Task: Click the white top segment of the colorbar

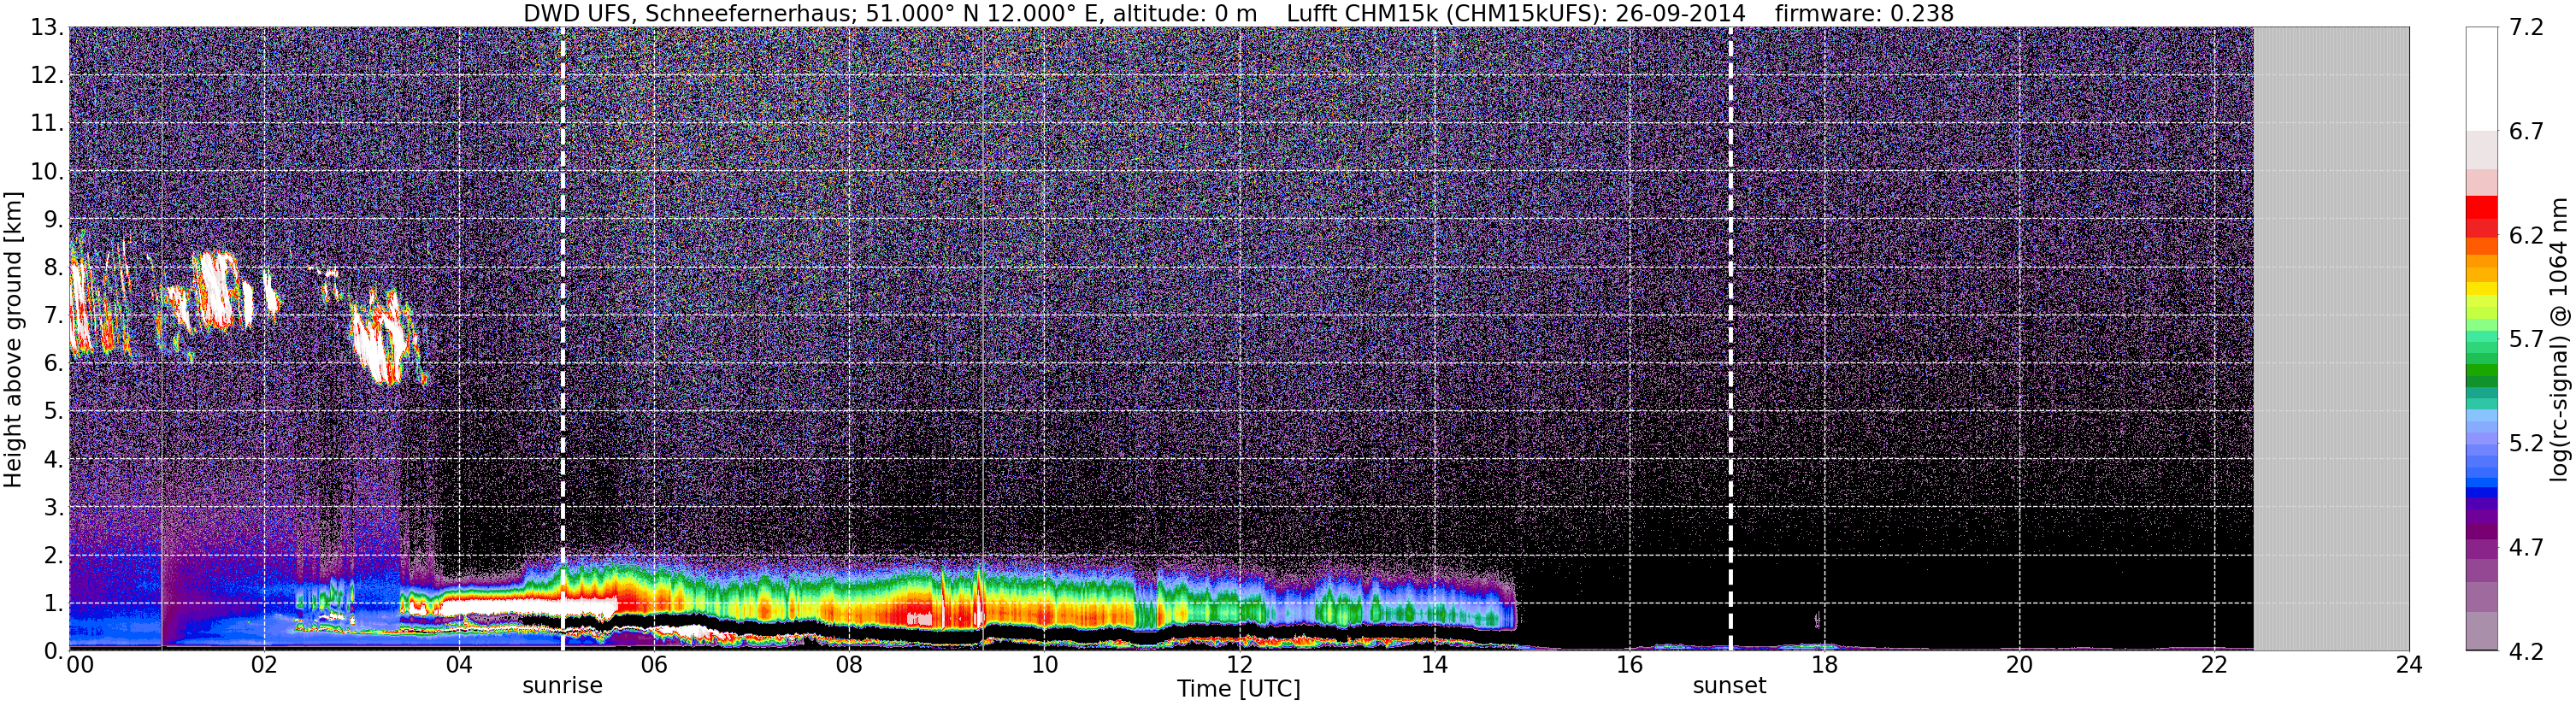Action: (x=2481, y=79)
